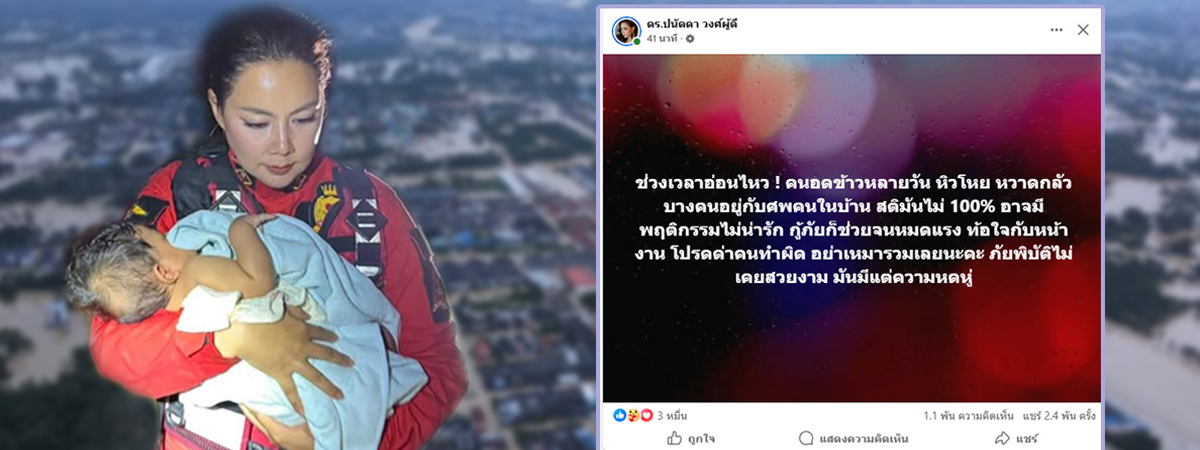Click the thumbs-up icon beside ถูกใจ
The height and width of the screenshot is (450, 1200).
pyautogui.click(x=675, y=438)
